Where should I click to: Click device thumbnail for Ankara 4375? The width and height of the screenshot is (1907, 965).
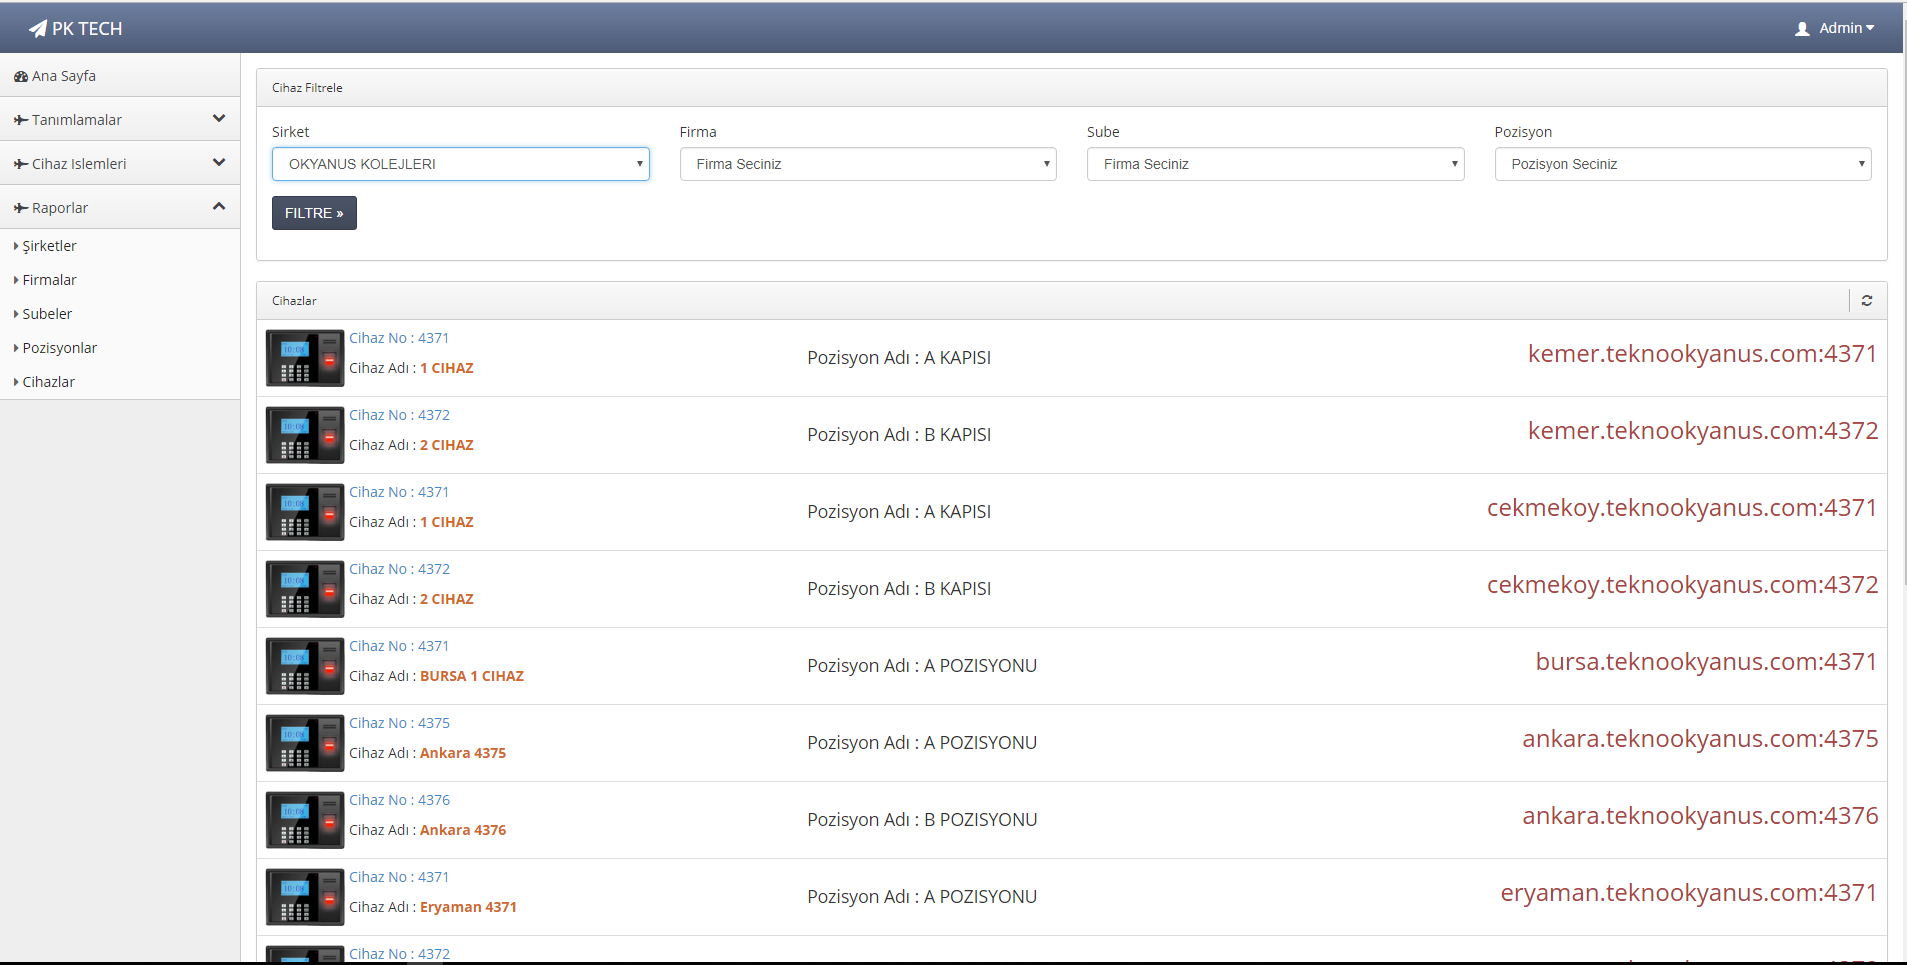[x=304, y=743]
